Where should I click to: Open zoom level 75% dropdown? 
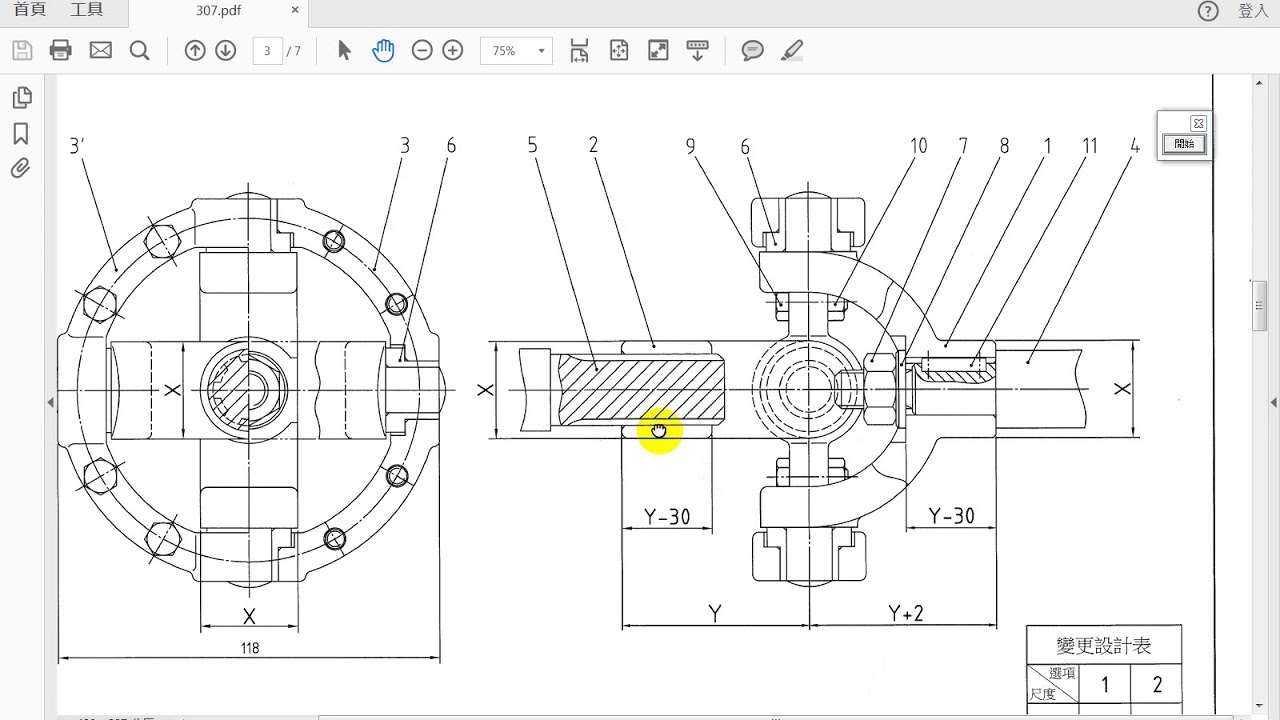click(x=516, y=50)
